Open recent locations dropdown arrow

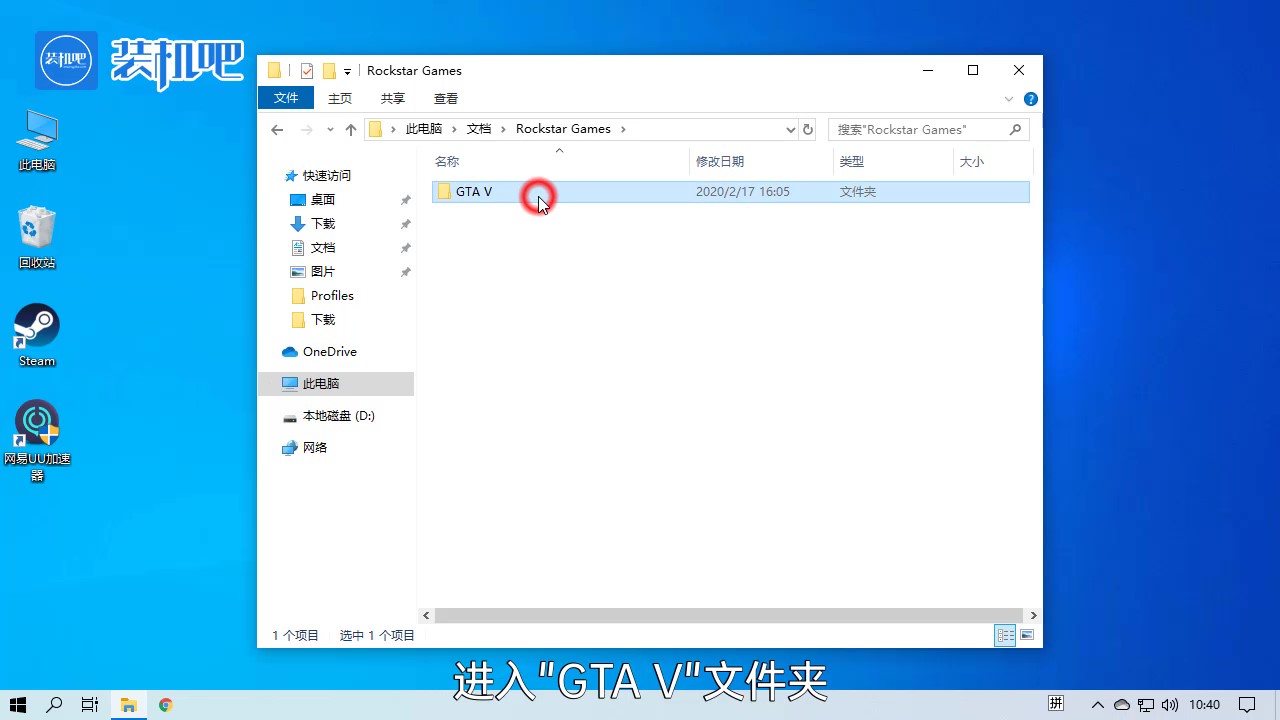pos(329,130)
